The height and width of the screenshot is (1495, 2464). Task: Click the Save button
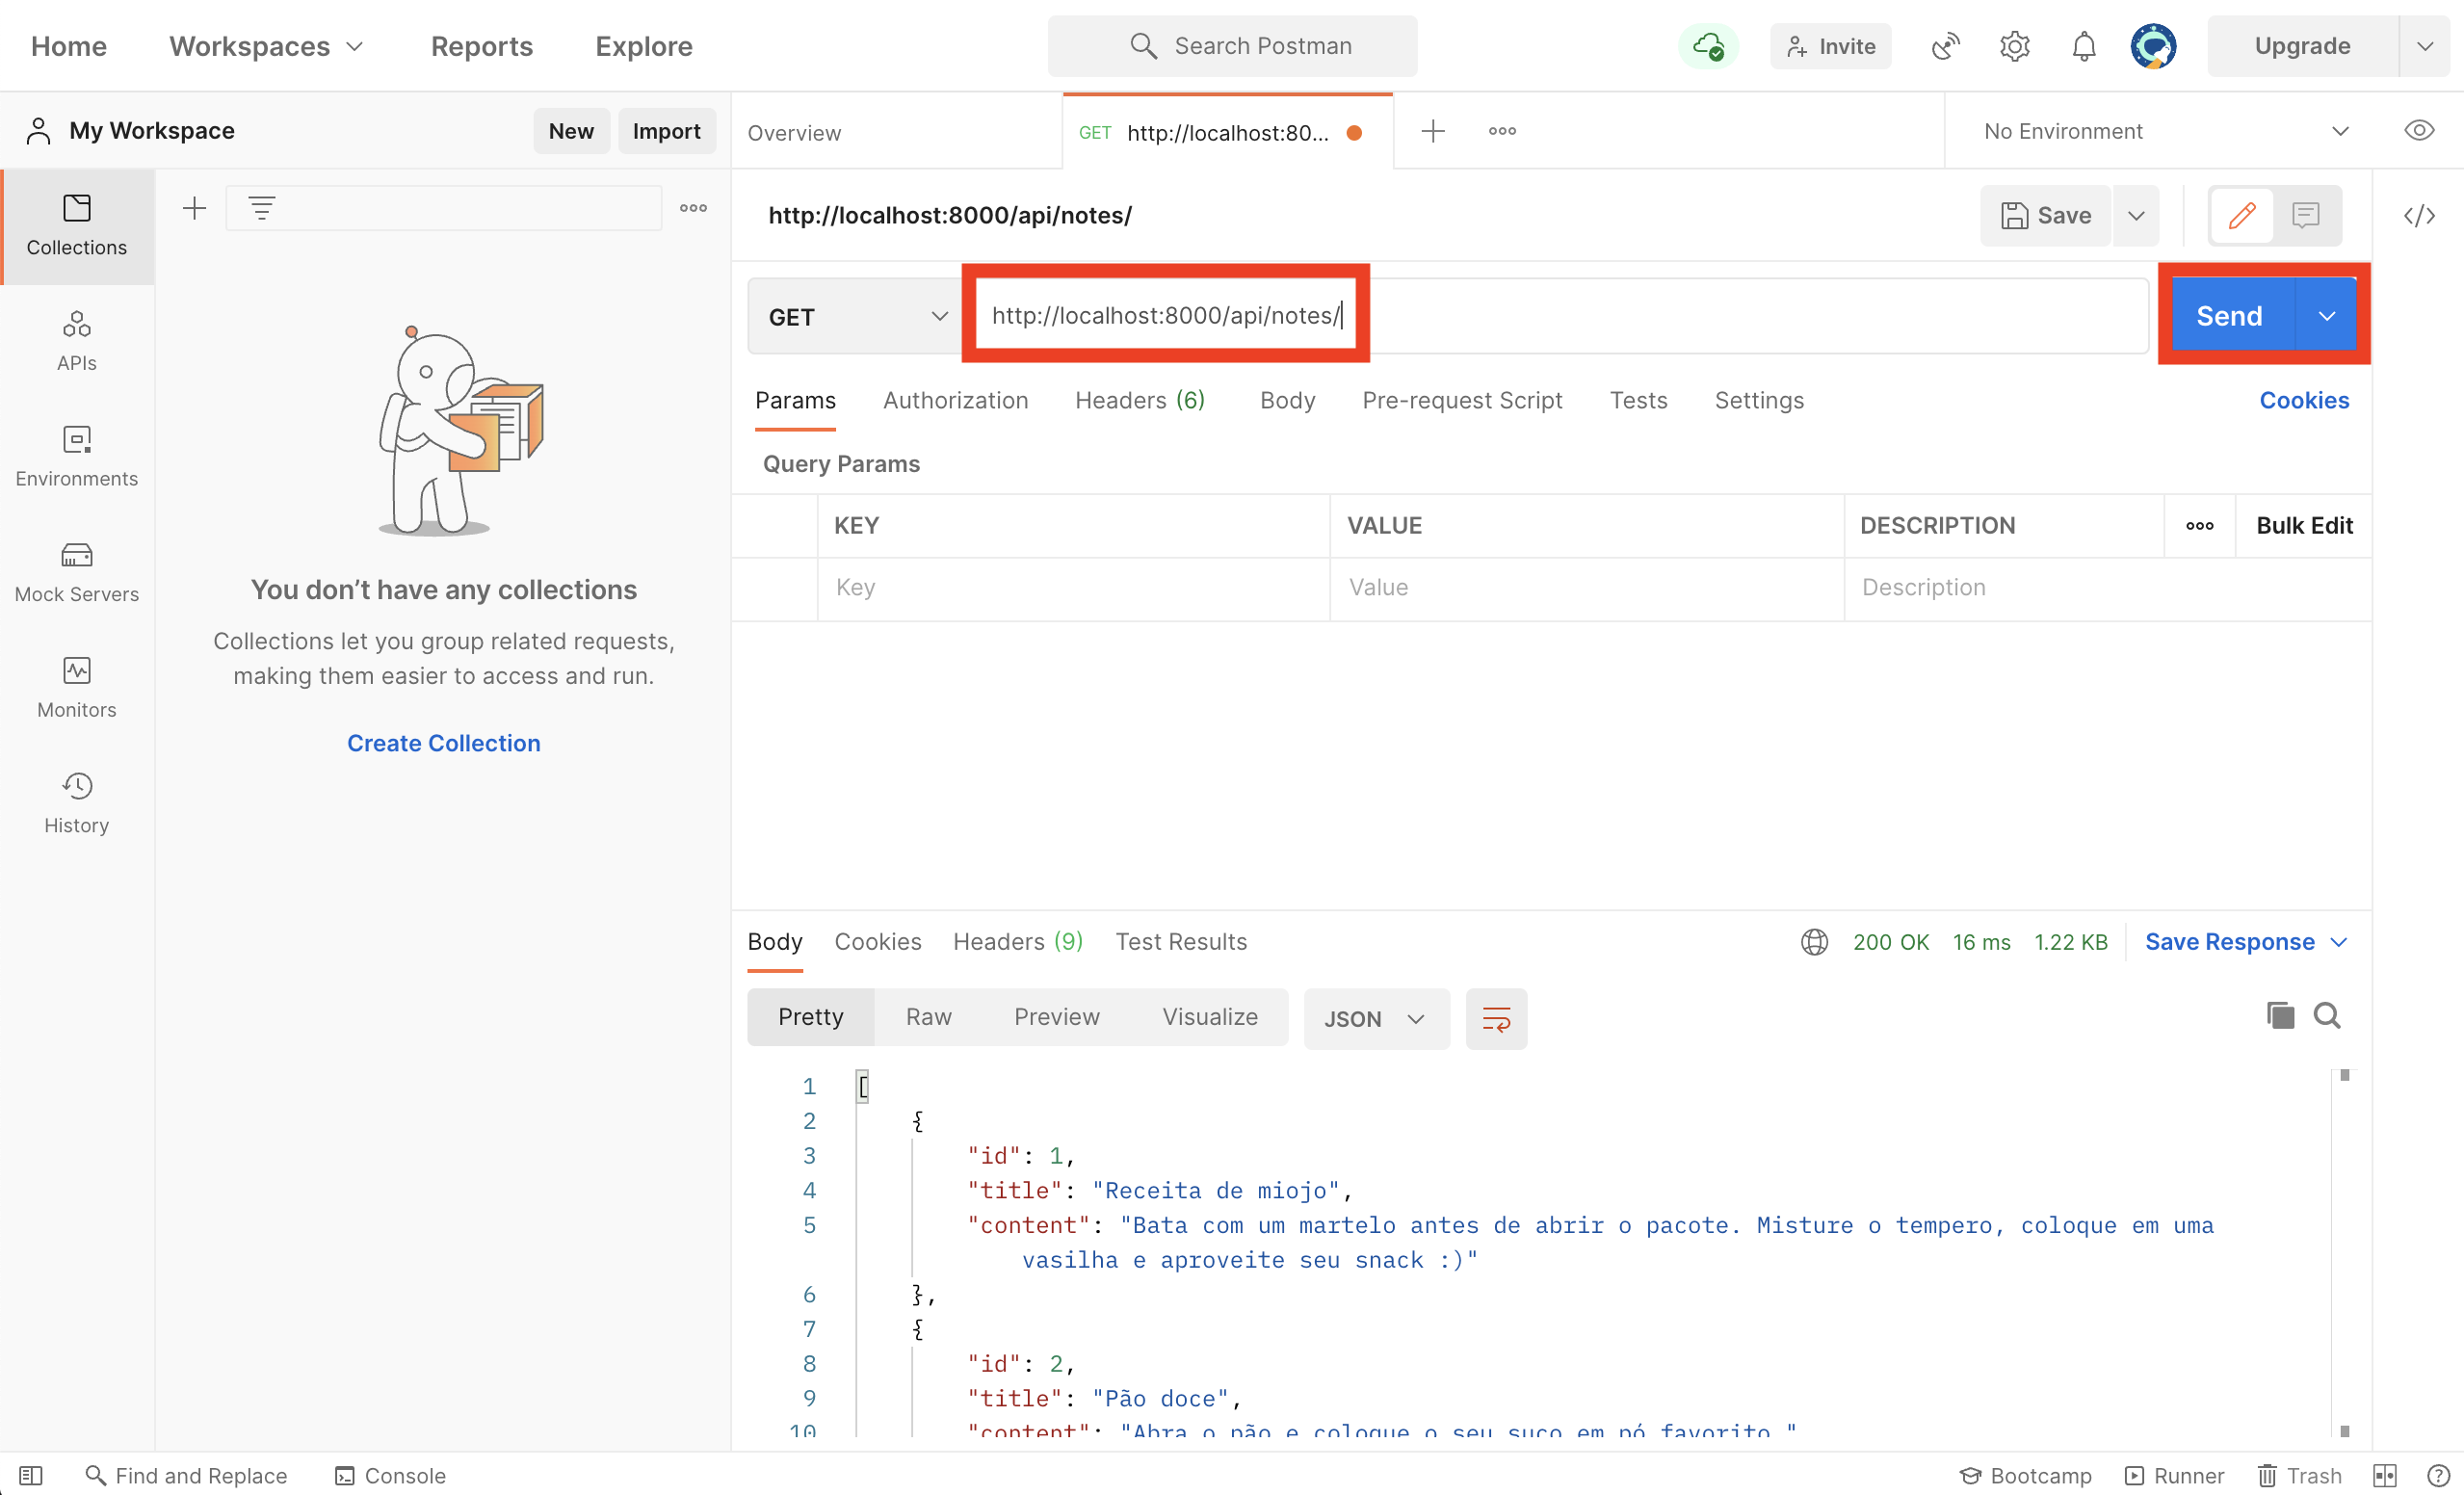click(x=2045, y=215)
